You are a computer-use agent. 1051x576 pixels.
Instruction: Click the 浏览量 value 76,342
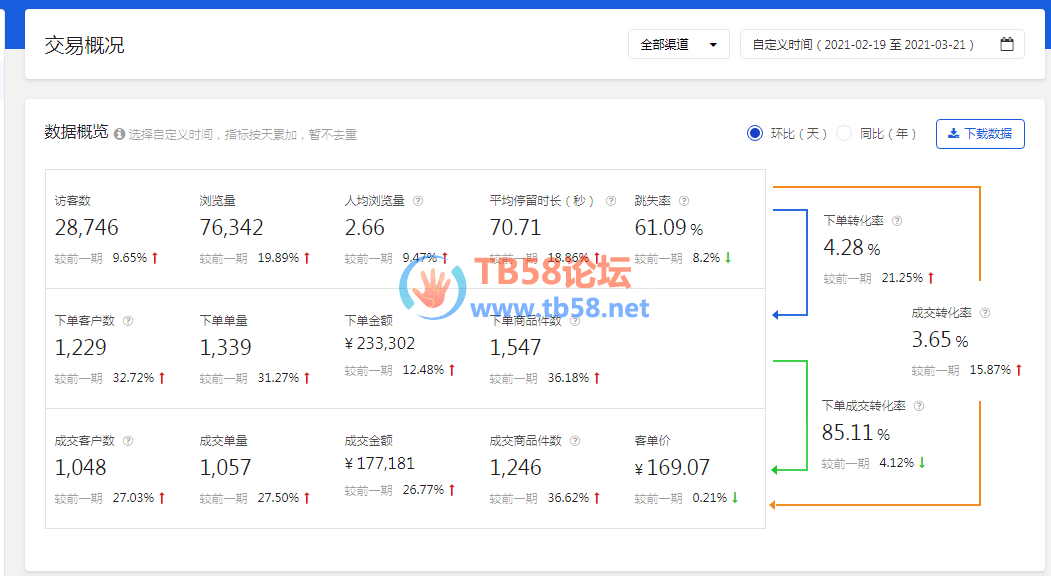[x=232, y=228]
